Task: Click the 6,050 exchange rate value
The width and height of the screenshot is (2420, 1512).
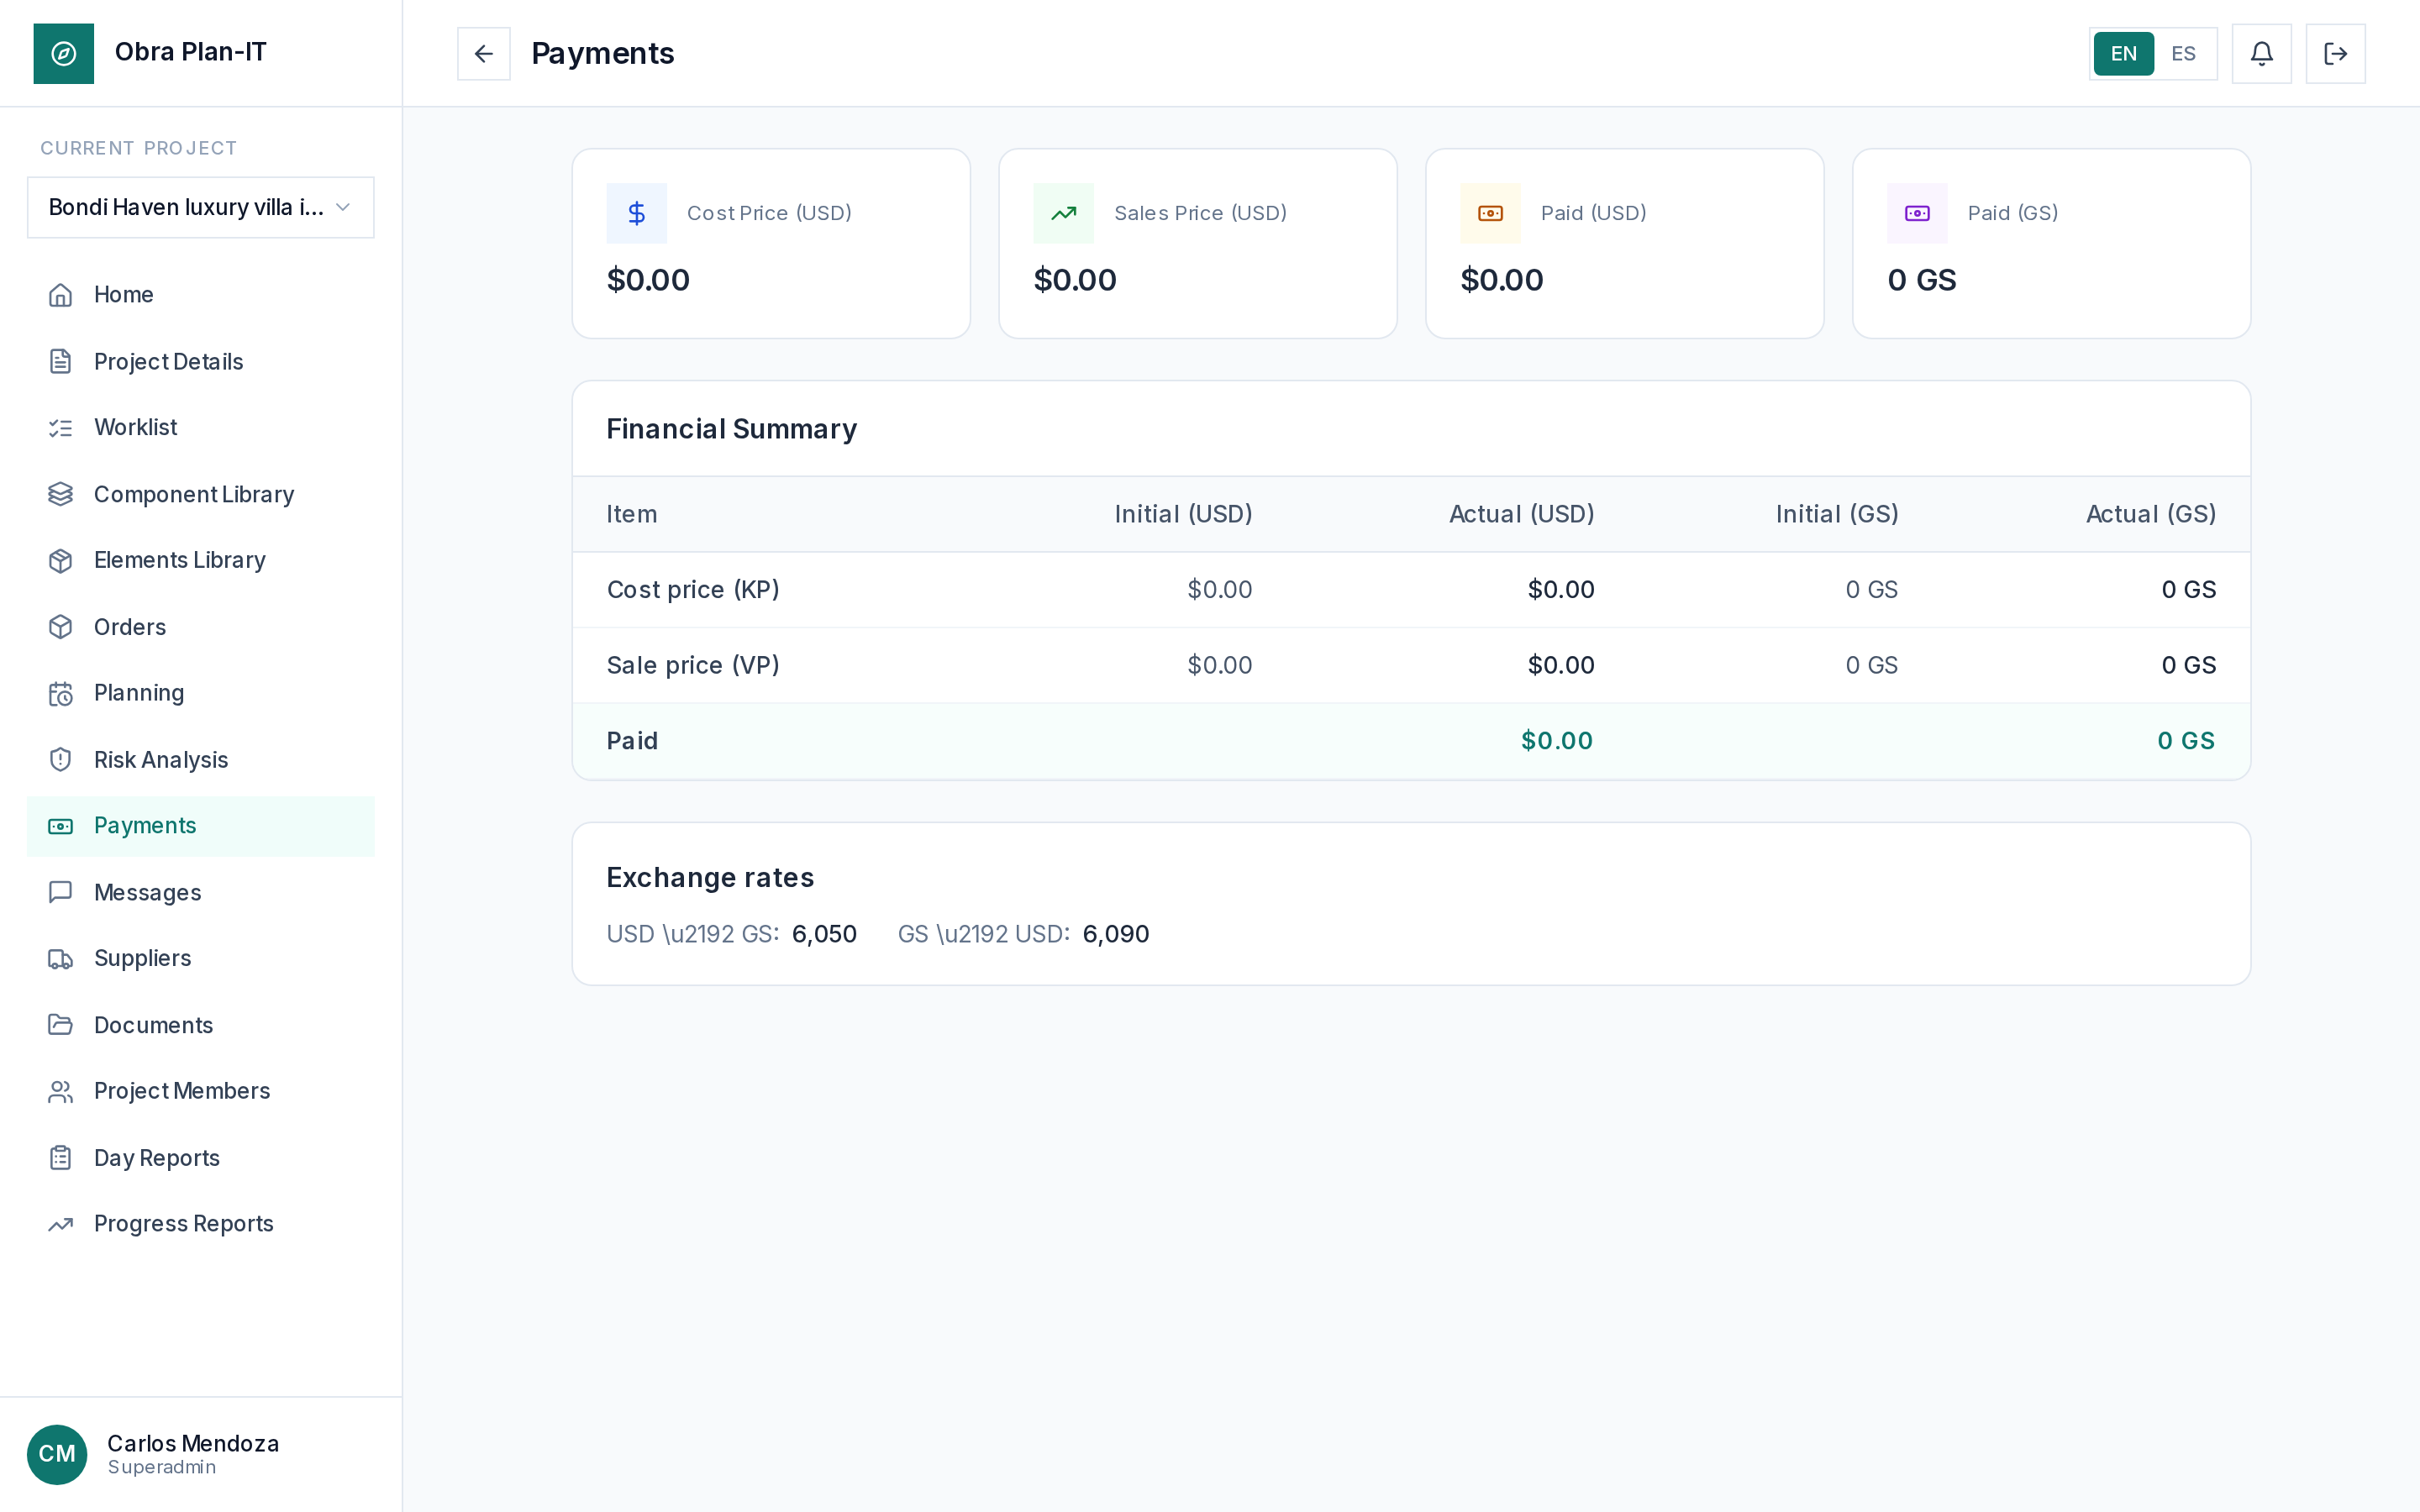Action: [824, 934]
